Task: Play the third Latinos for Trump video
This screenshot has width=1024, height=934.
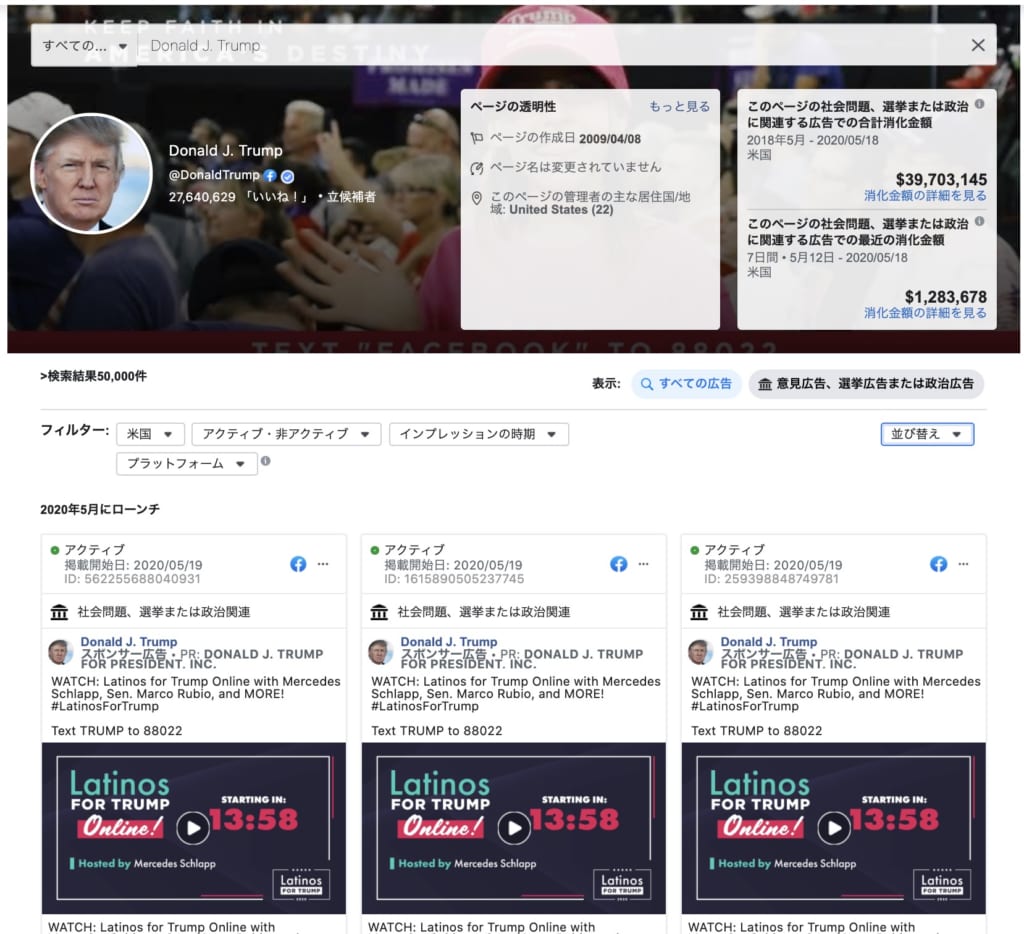Action: [x=833, y=827]
